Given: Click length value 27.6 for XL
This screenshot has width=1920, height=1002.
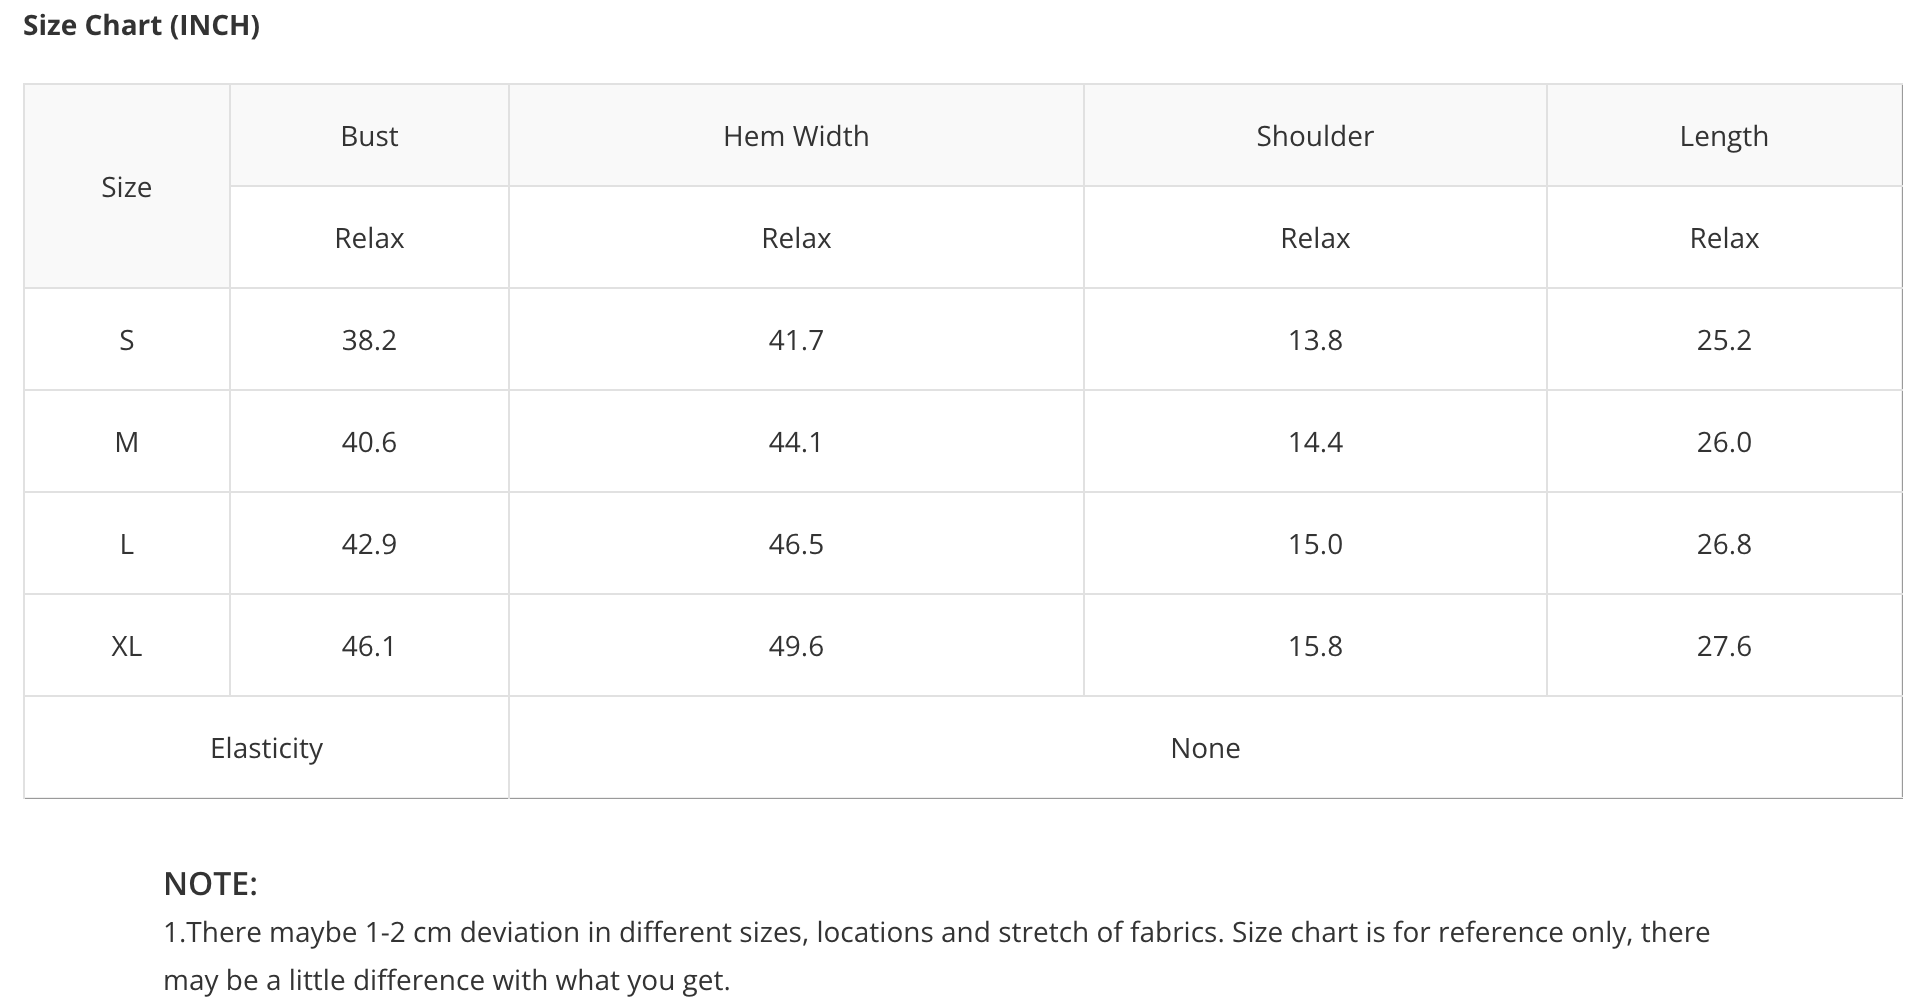Looking at the screenshot, I should (x=1724, y=646).
